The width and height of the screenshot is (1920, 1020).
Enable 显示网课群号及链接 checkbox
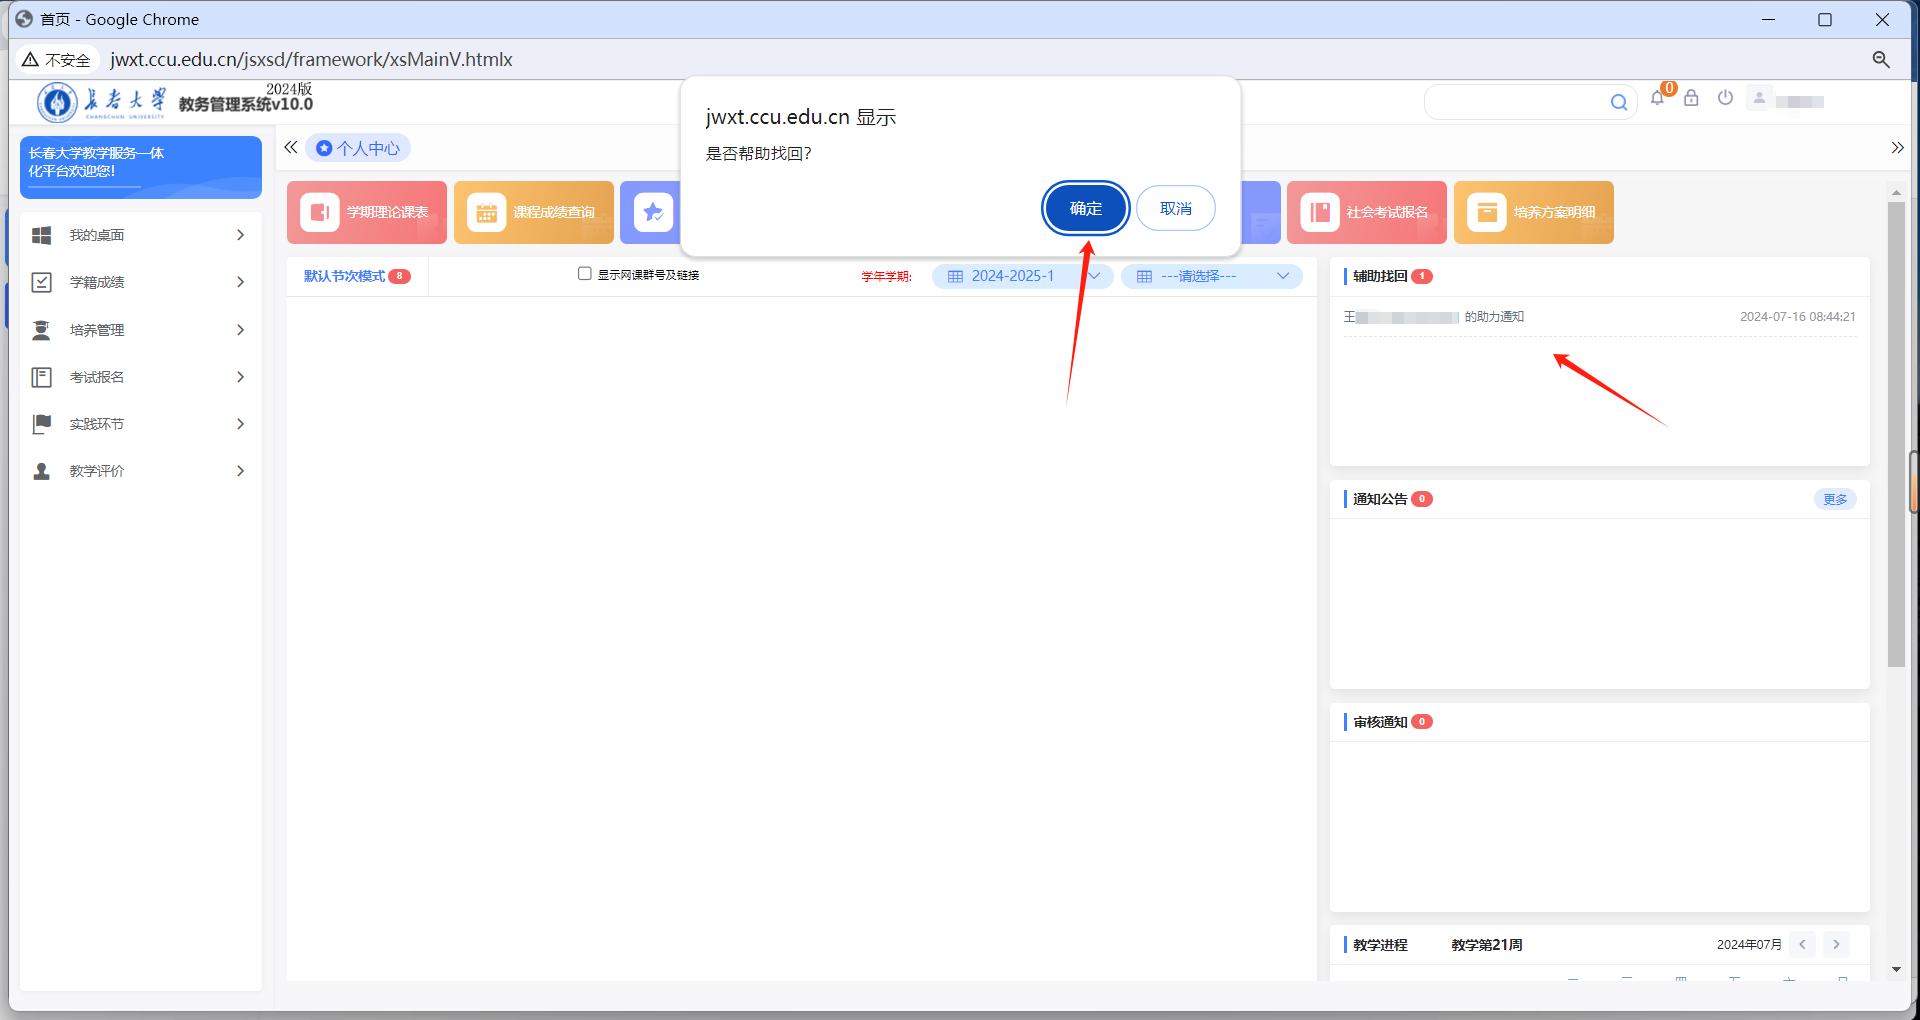pyautogui.click(x=585, y=274)
